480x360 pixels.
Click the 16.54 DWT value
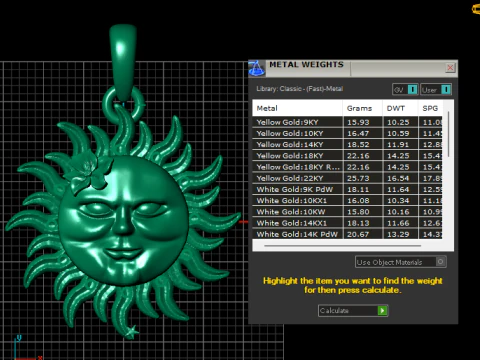[398, 178]
